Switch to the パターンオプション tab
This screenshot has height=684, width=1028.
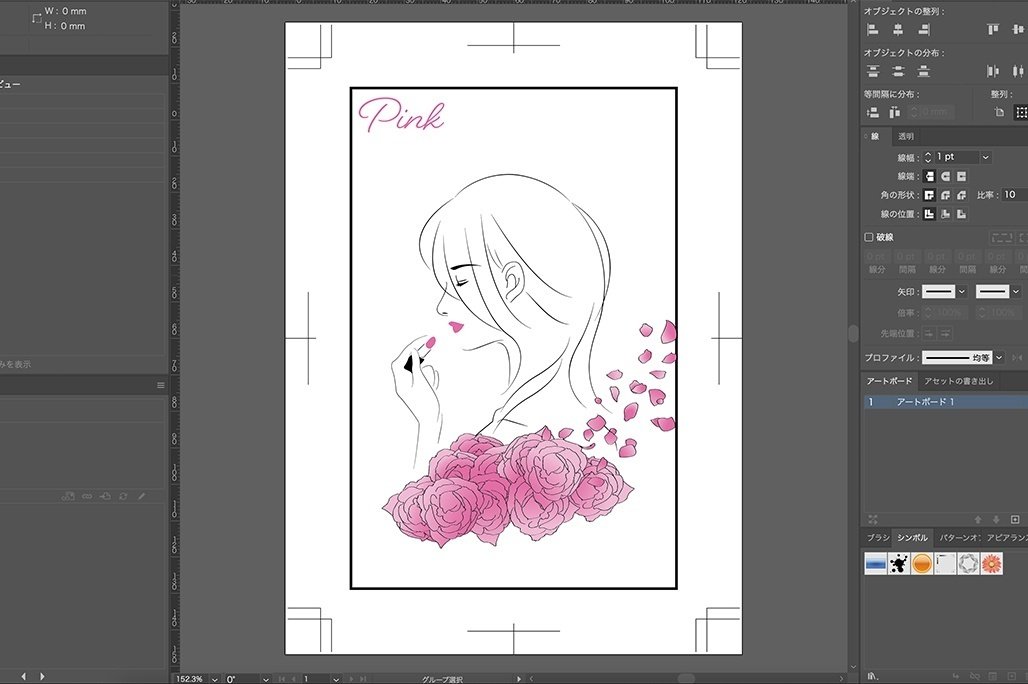(960, 538)
